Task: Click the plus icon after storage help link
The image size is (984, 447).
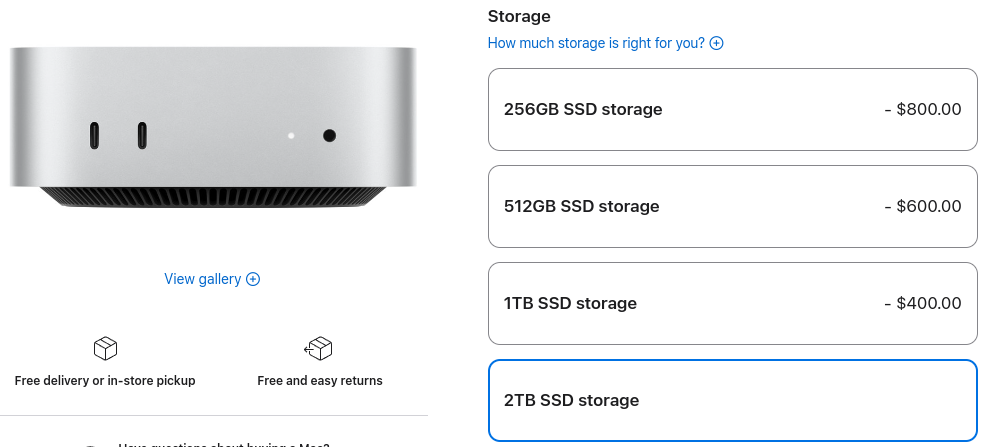Action: point(716,43)
